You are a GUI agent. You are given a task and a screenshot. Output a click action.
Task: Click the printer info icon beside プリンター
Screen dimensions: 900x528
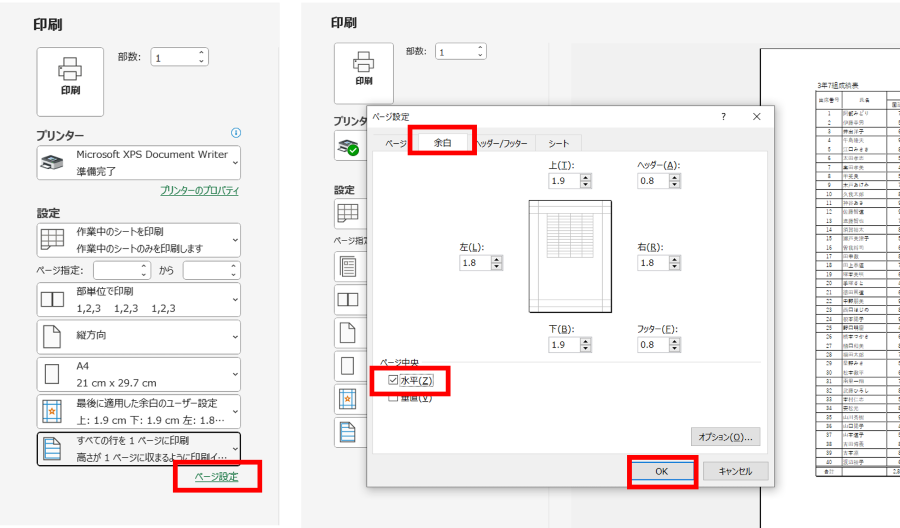click(236, 133)
